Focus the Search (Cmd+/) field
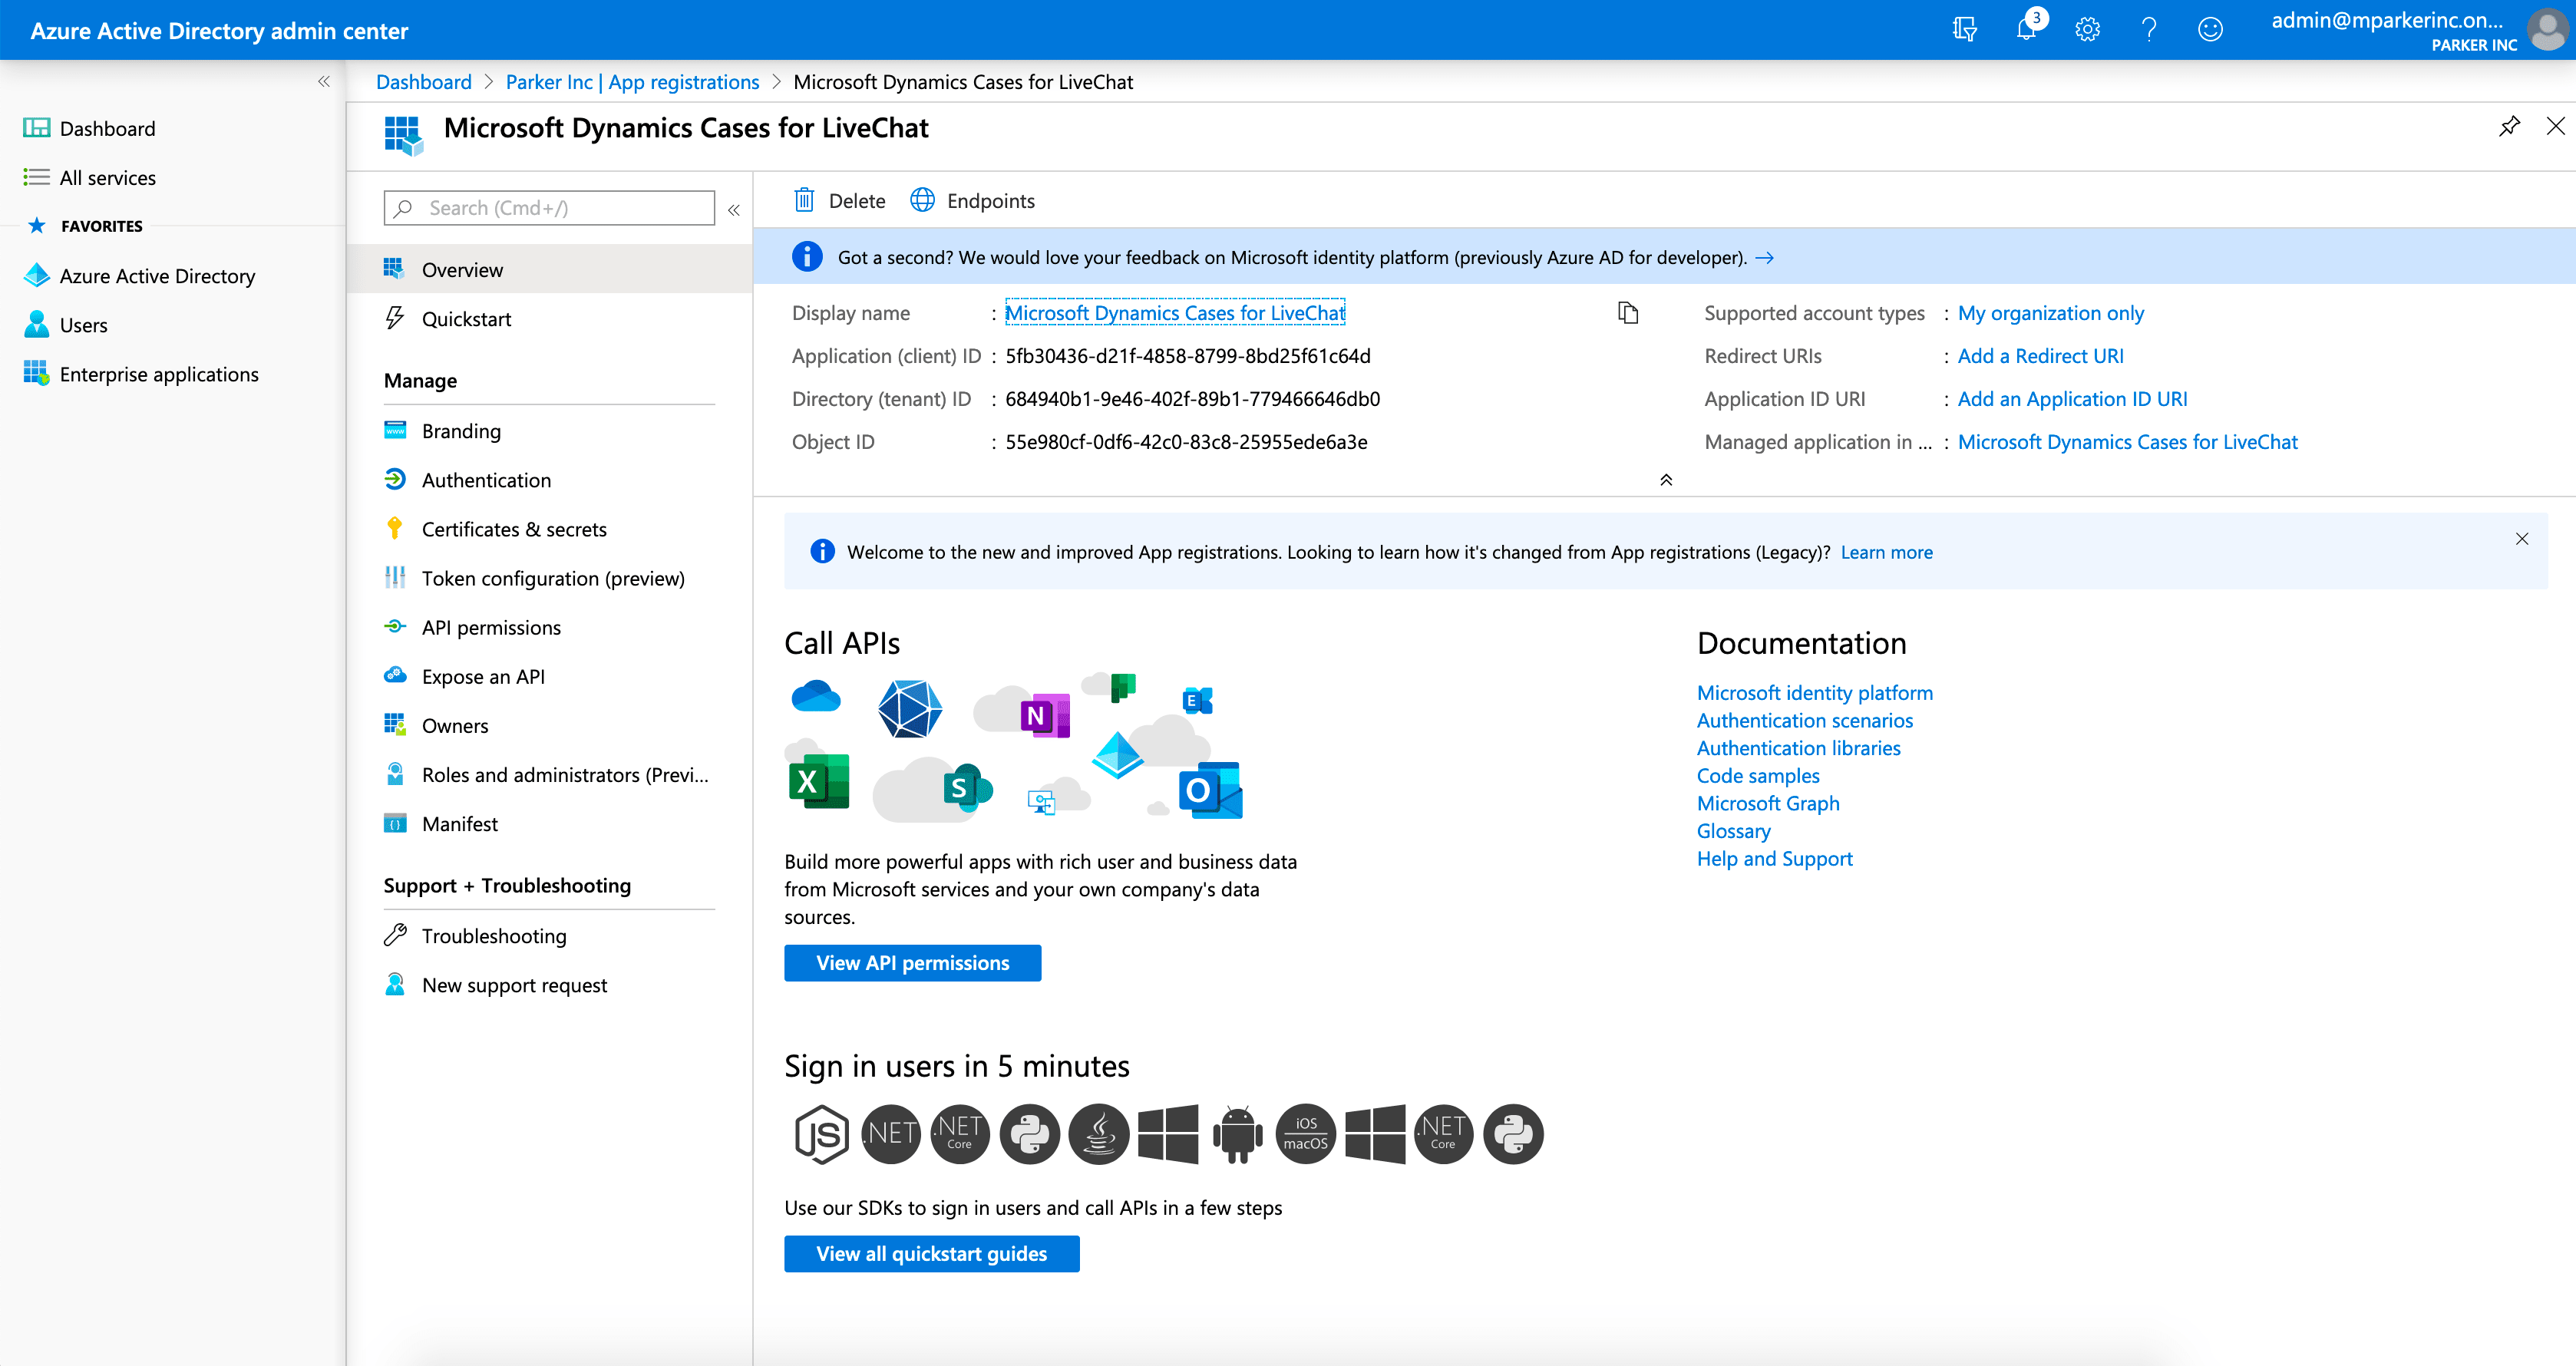The height and width of the screenshot is (1366, 2576). click(549, 208)
